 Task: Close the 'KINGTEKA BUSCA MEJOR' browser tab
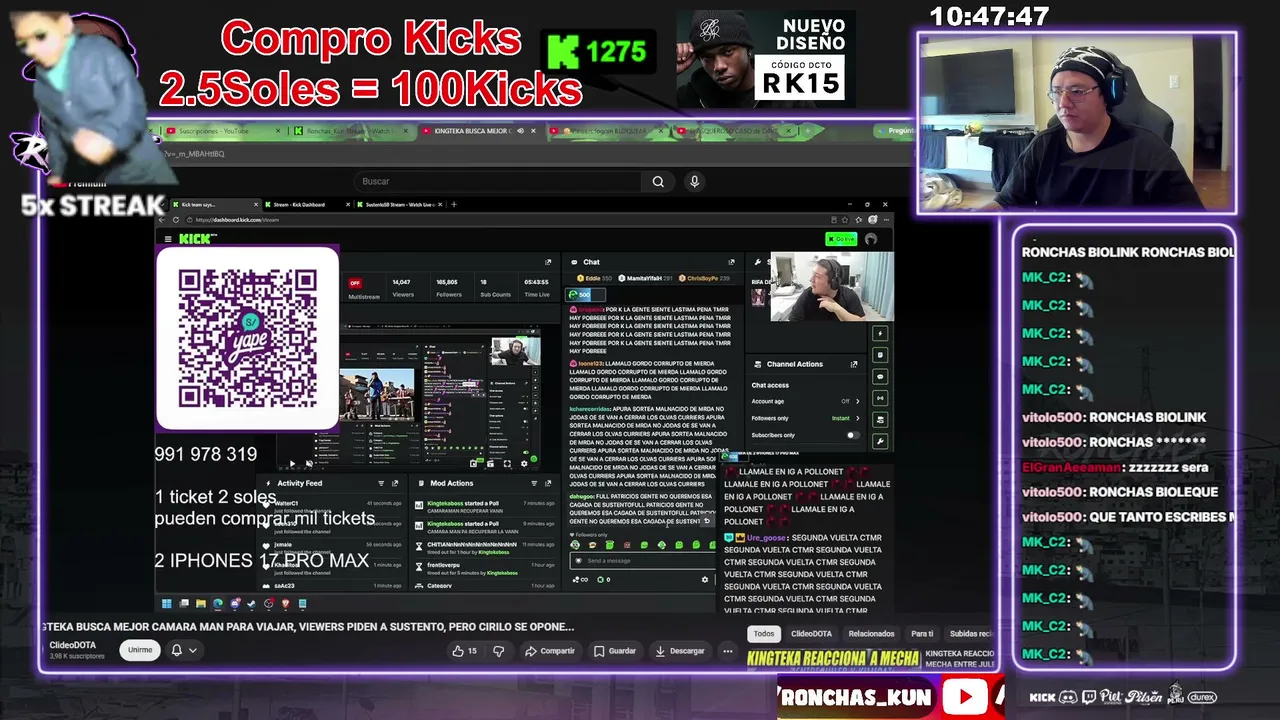pos(533,131)
